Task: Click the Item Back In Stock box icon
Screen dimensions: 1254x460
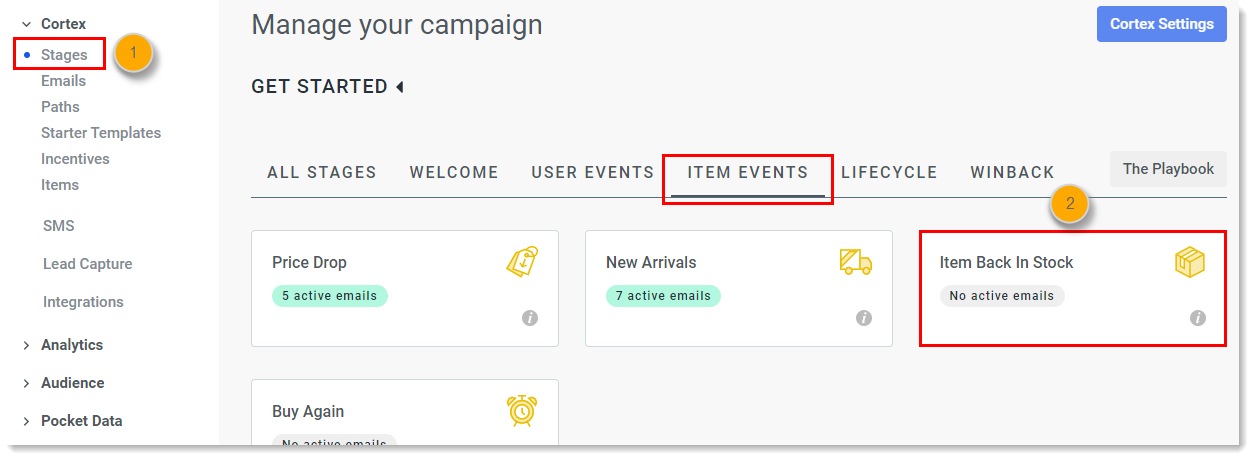Action: [x=1189, y=262]
